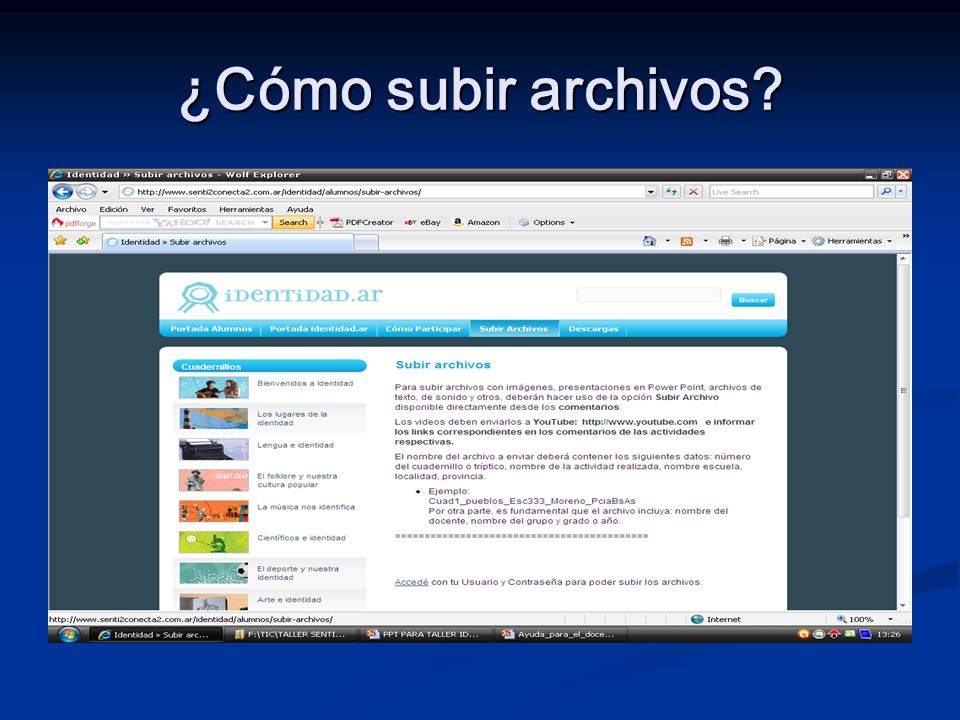Open the Portada Alumnos nav tab

211,329
